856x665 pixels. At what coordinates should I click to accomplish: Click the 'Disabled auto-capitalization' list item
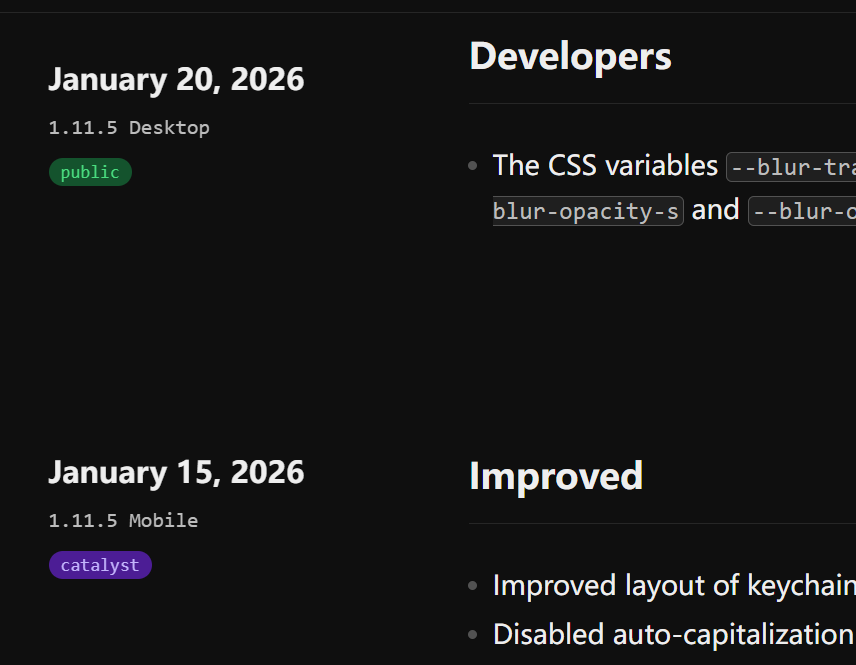pos(673,634)
